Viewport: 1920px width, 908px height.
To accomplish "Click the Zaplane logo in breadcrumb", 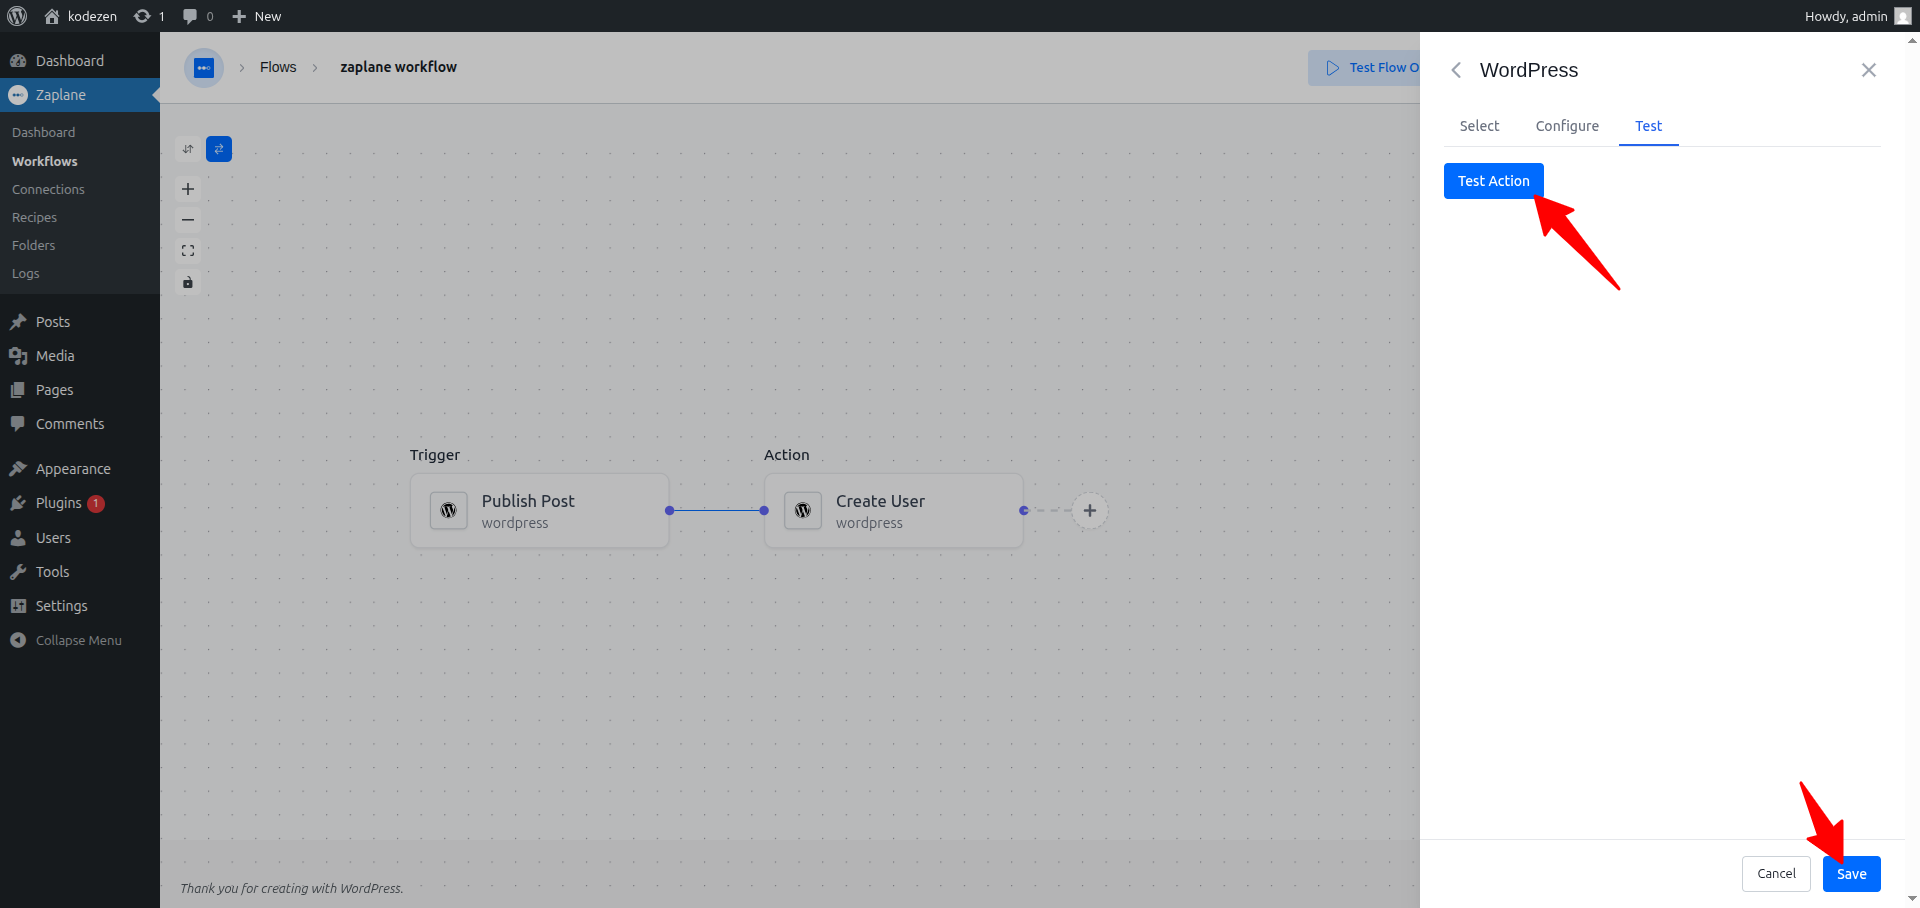I will pos(204,68).
